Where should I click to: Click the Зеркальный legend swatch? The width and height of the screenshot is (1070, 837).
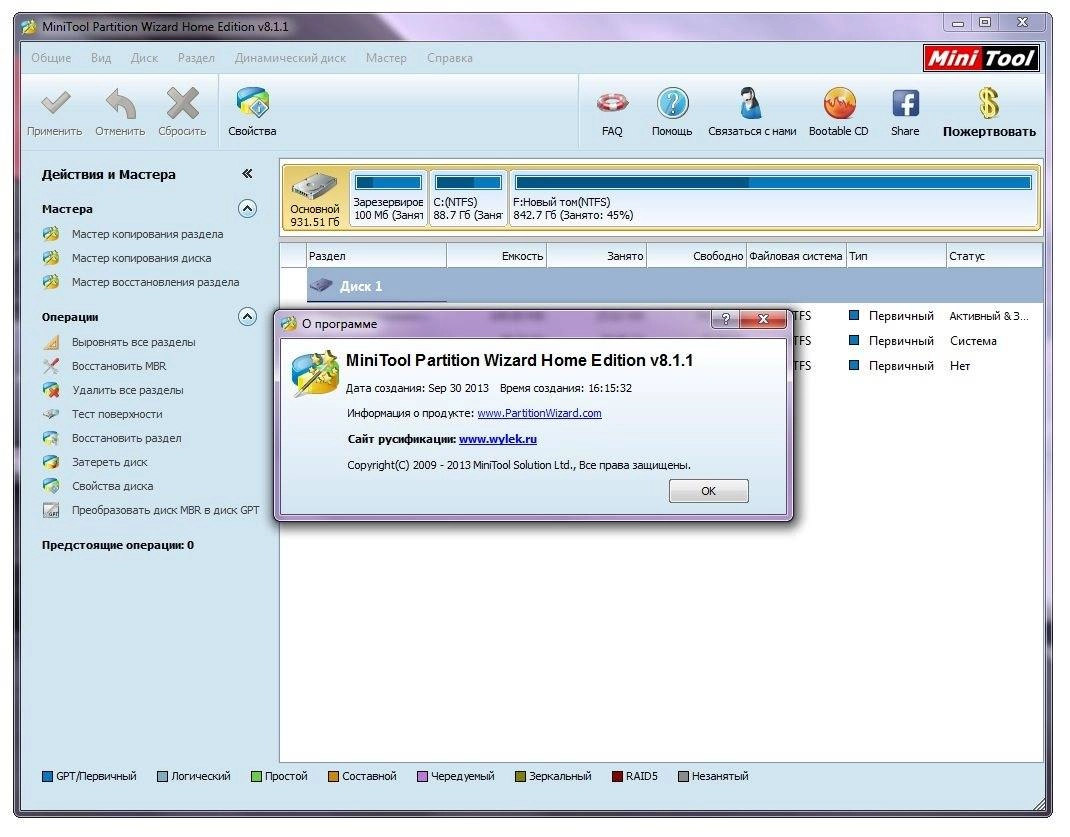pos(521,776)
